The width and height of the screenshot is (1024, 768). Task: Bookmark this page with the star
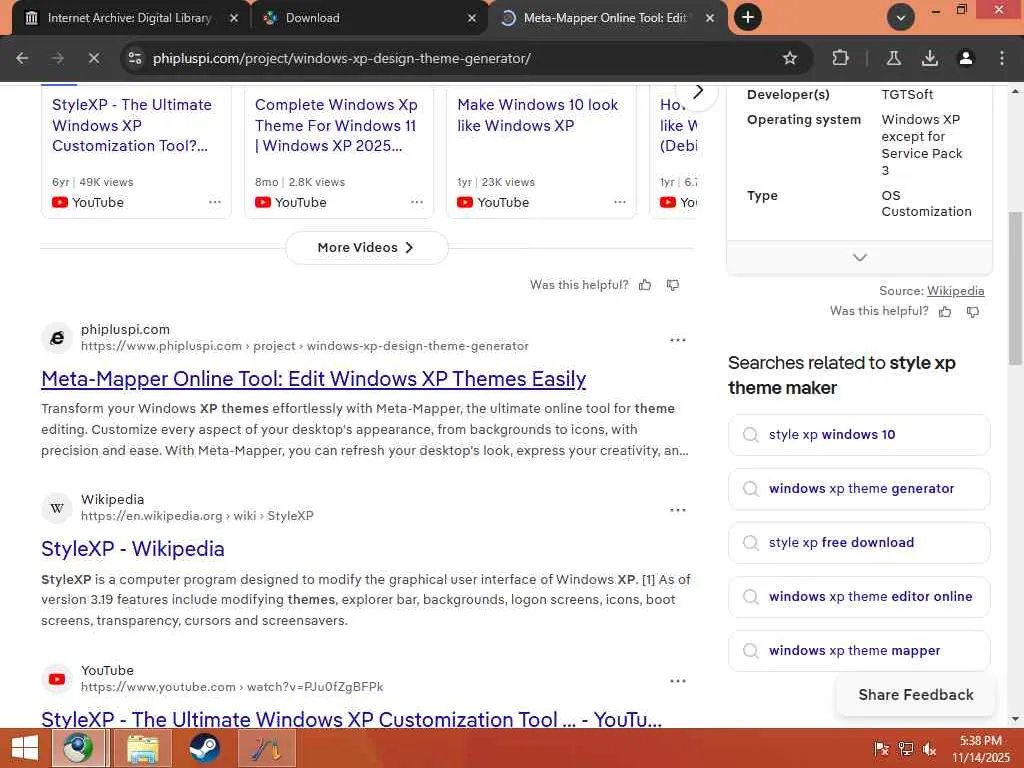(790, 58)
